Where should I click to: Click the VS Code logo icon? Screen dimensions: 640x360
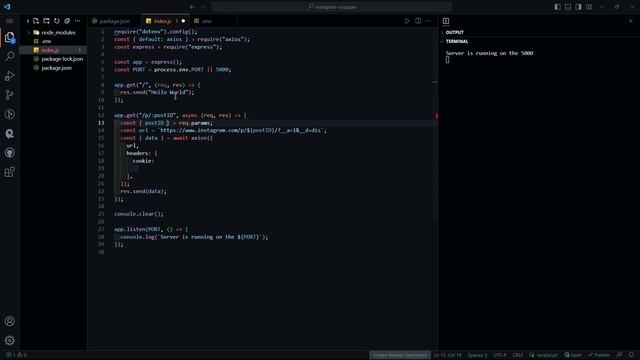(x=7, y=7)
